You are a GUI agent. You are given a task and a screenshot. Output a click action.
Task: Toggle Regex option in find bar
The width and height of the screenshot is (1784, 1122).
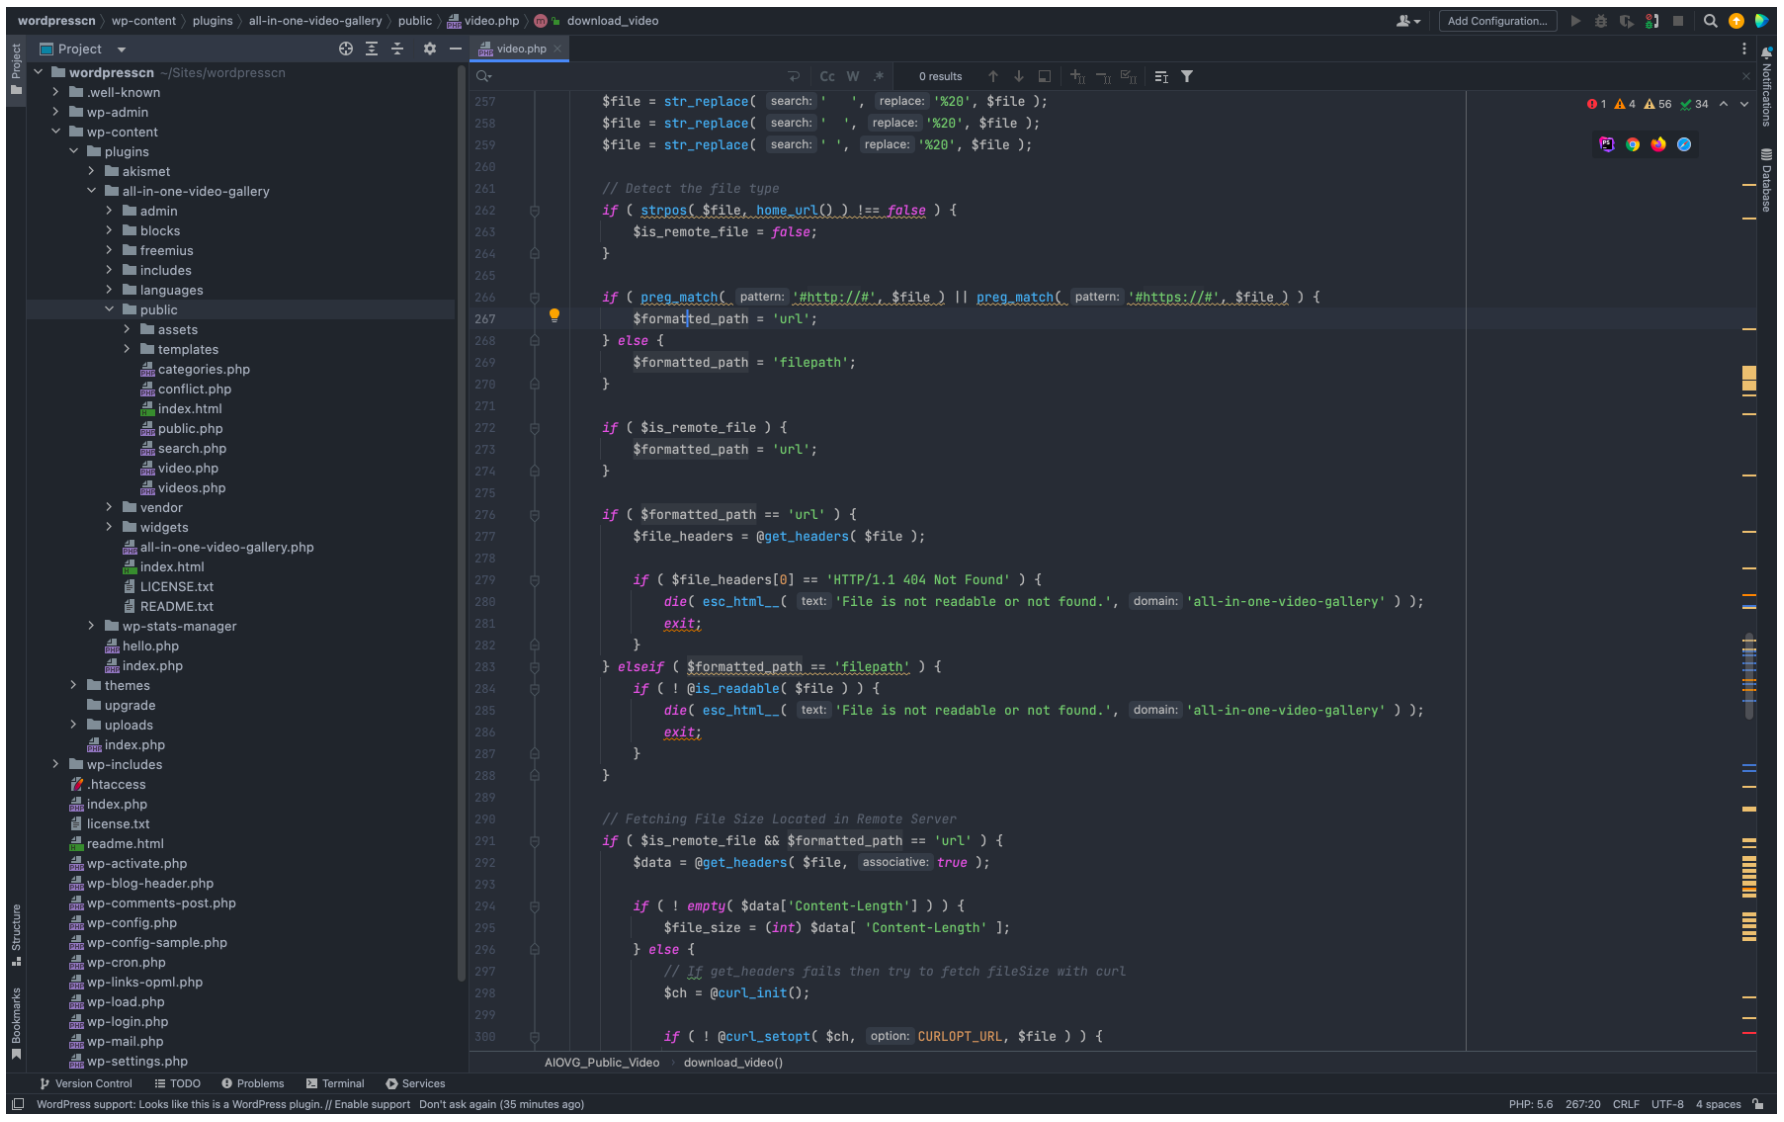[x=879, y=76]
